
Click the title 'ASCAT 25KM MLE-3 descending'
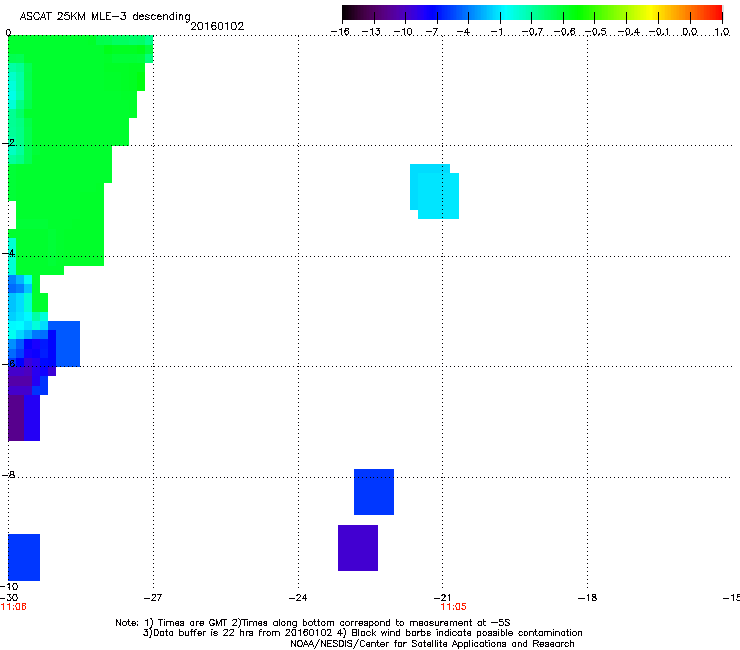[x=105, y=16]
